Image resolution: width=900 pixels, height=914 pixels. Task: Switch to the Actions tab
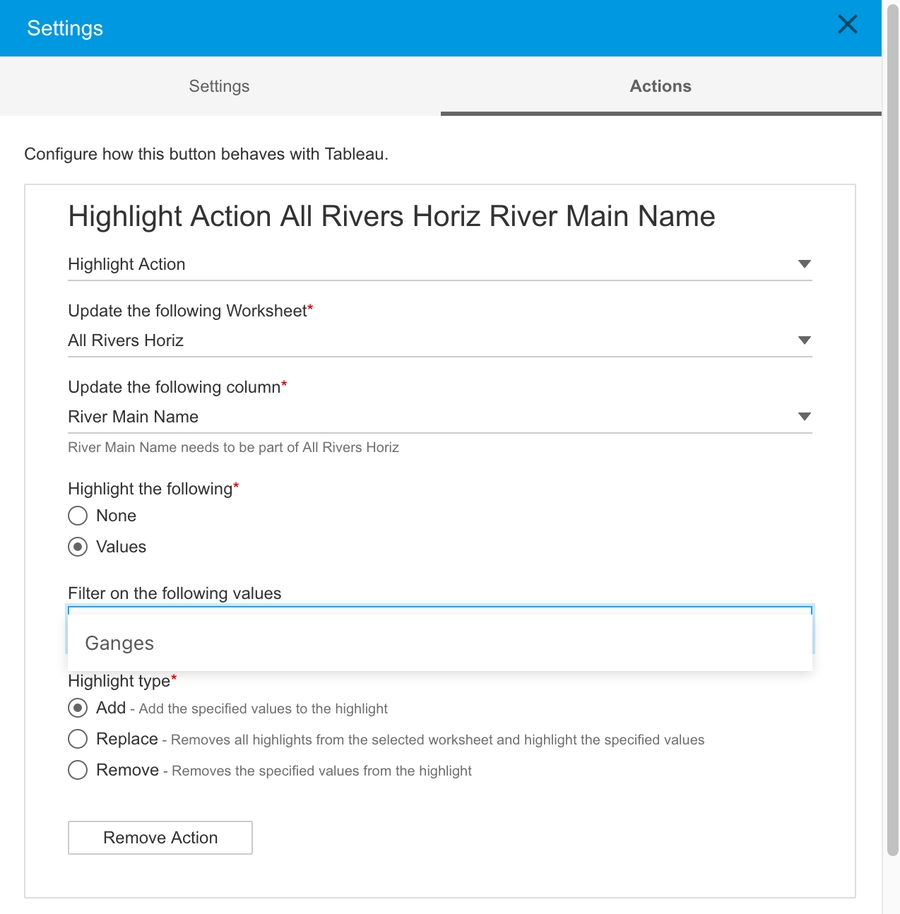tap(660, 86)
